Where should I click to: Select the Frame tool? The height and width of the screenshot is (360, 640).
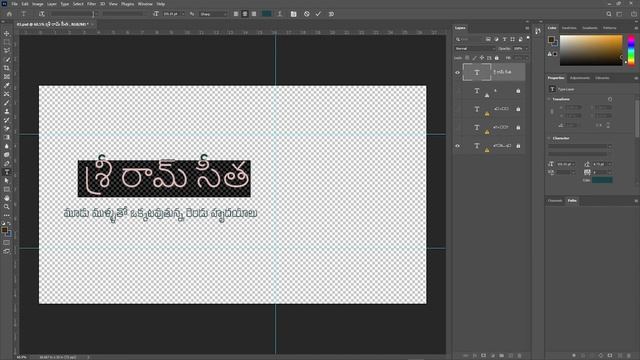pyautogui.click(x=7, y=77)
